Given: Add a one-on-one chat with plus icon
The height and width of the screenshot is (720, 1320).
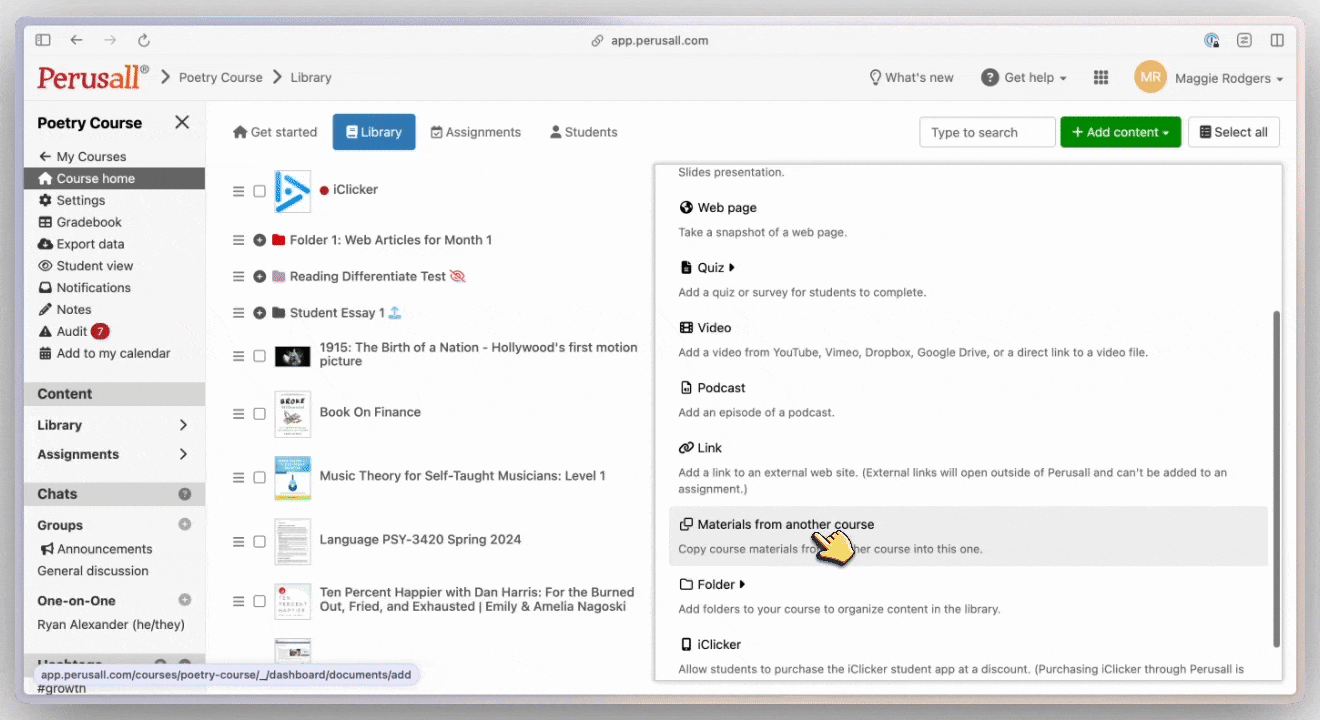Looking at the screenshot, I should (184, 600).
